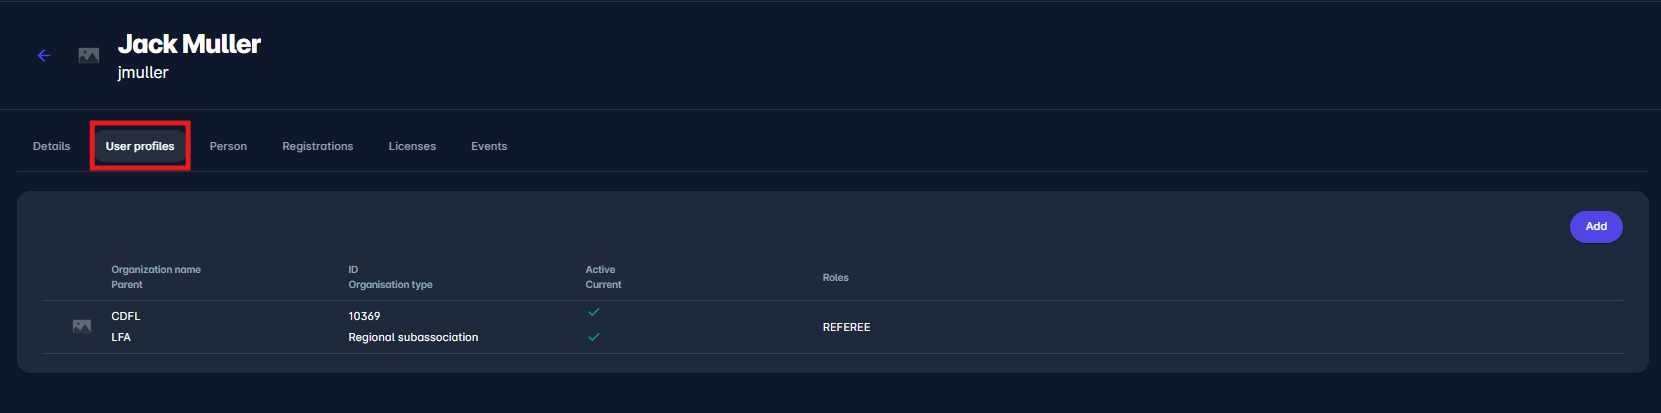Image resolution: width=1661 pixels, height=413 pixels.
Task: Click the organization ID 10369
Action: click(364, 316)
